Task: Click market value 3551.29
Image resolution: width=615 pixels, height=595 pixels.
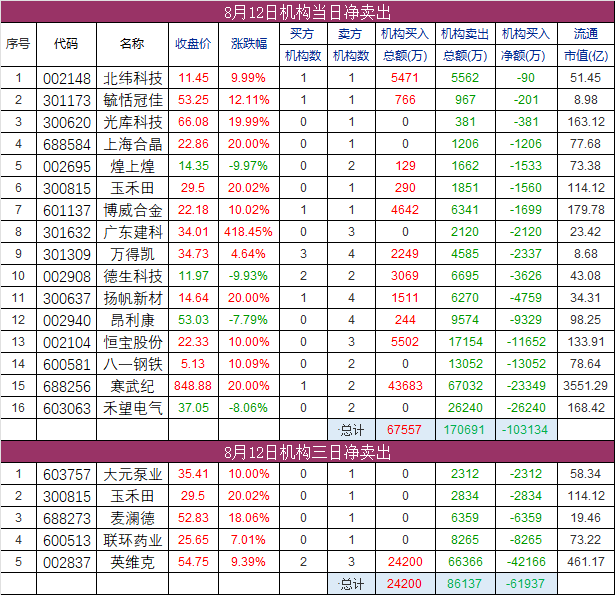Action: click(585, 386)
